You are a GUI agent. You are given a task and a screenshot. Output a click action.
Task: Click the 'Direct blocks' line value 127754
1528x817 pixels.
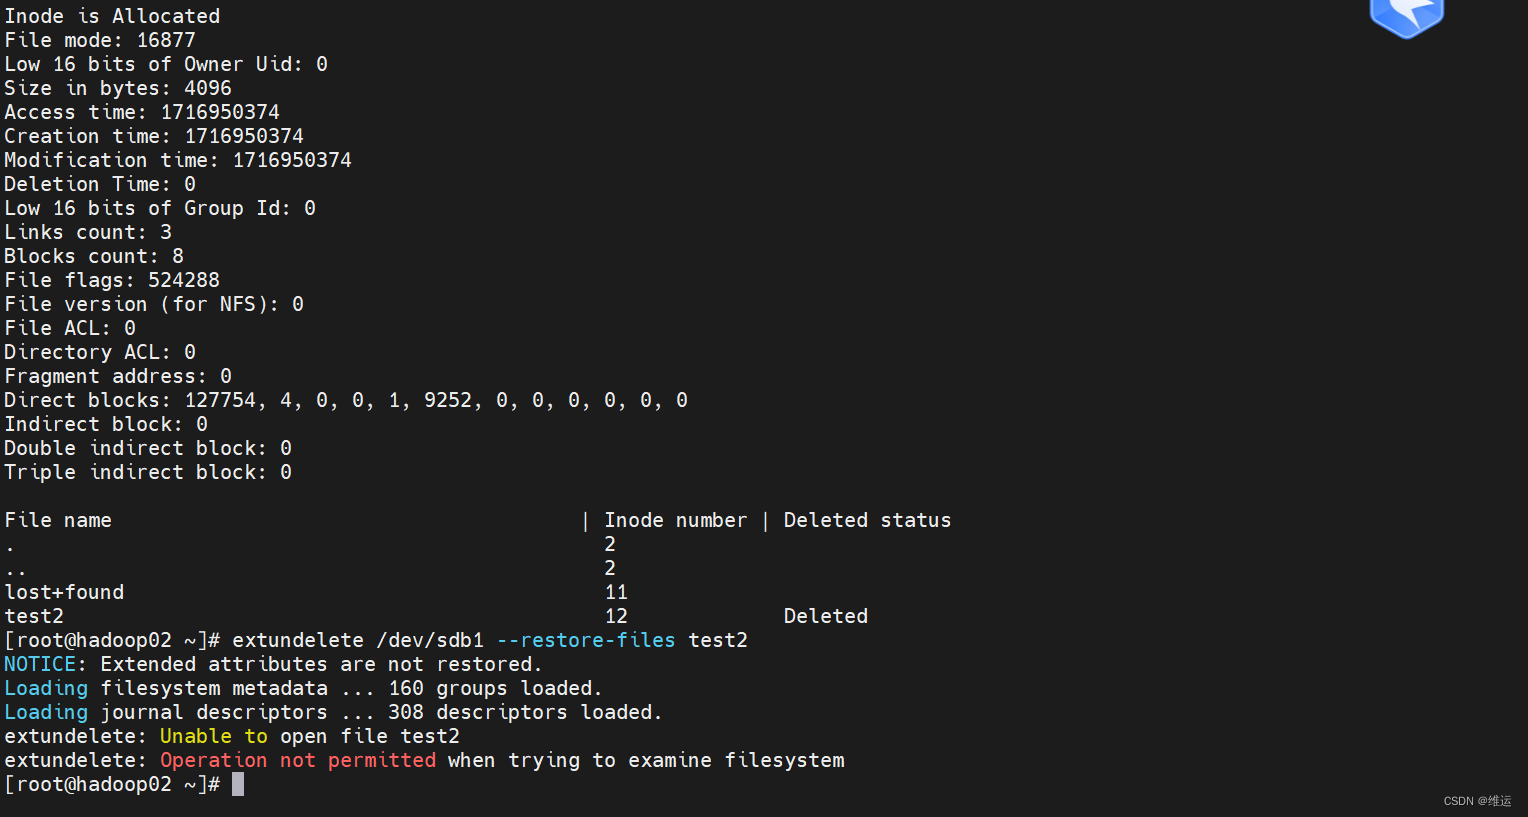[x=221, y=401]
